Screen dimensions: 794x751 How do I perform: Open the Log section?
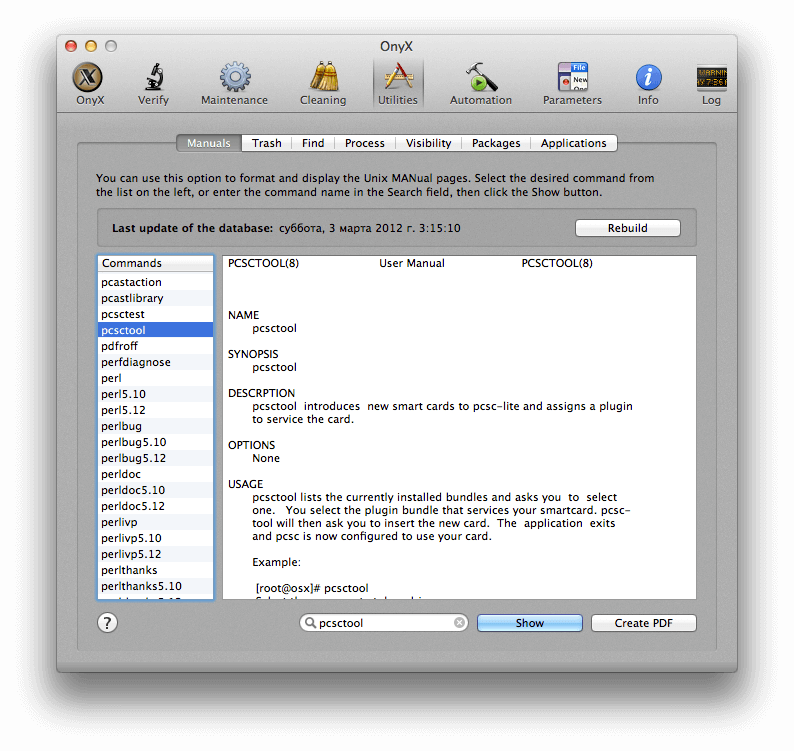point(711,84)
